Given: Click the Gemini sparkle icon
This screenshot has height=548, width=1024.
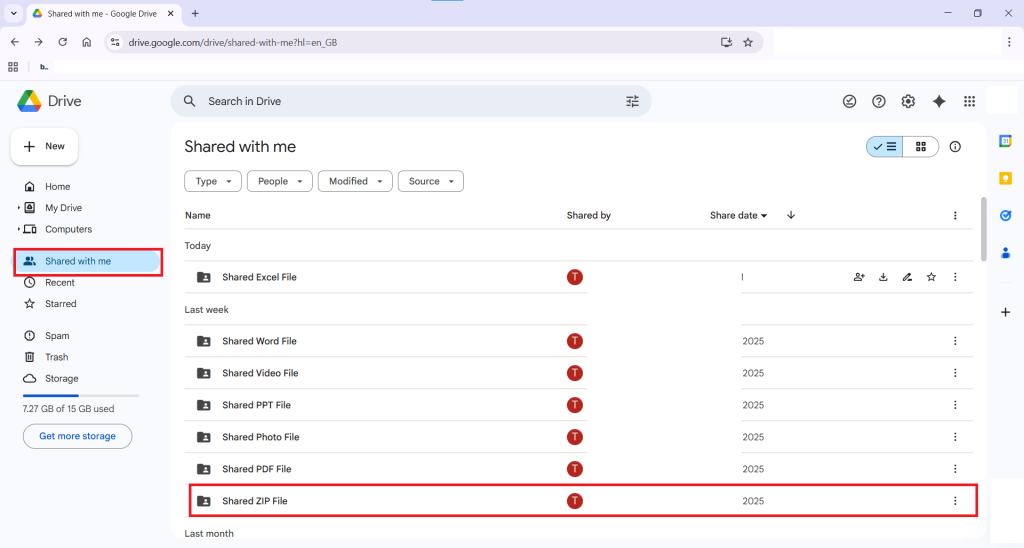Looking at the screenshot, I should point(938,101).
